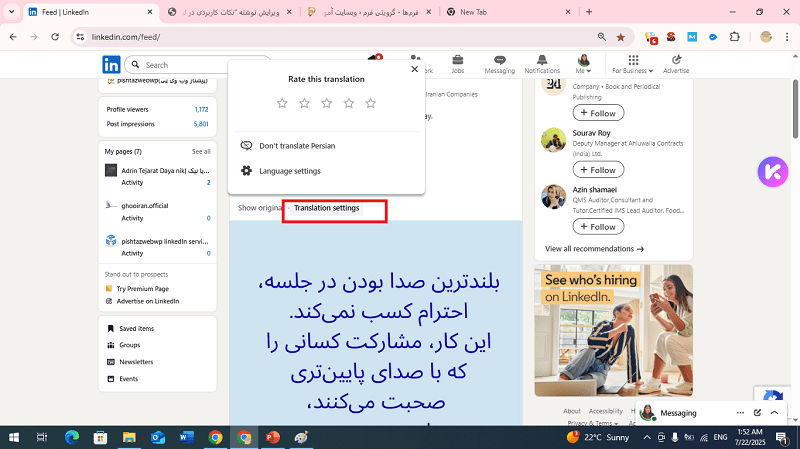This screenshot has height=449, width=800.
Task: Open messaging overlay options ellipsis
Action: pos(740,413)
